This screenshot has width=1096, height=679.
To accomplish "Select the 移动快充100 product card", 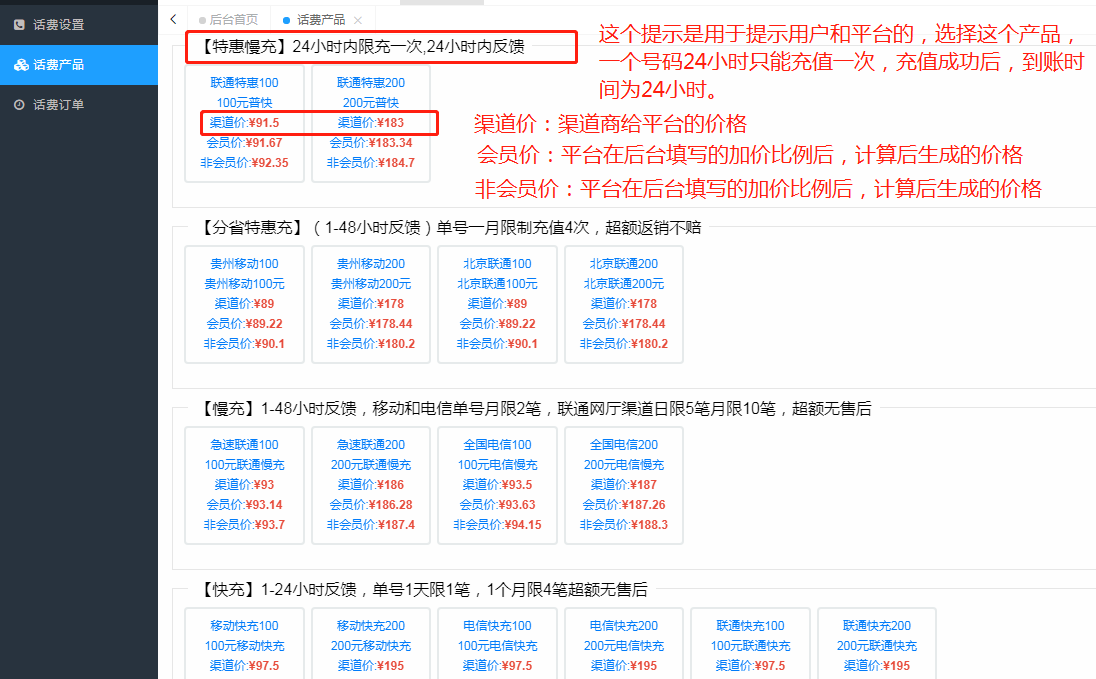I will (245, 643).
